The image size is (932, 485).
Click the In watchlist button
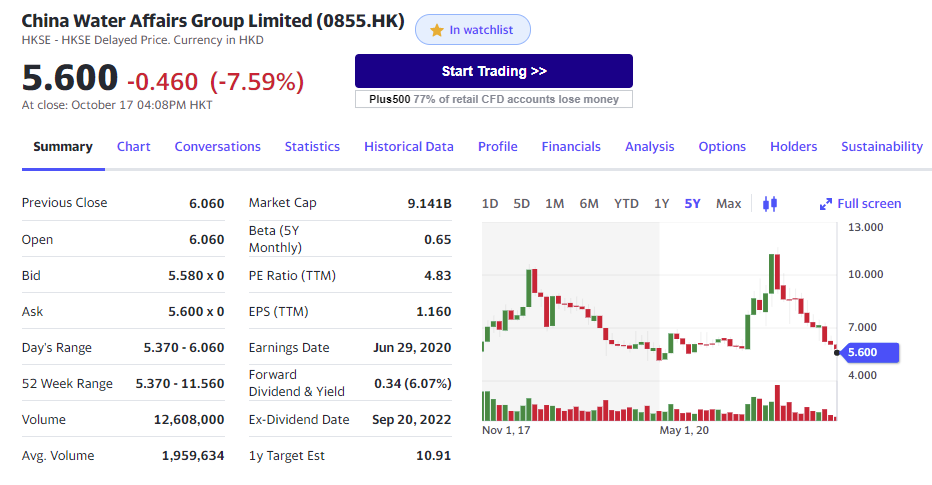coord(473,30)
